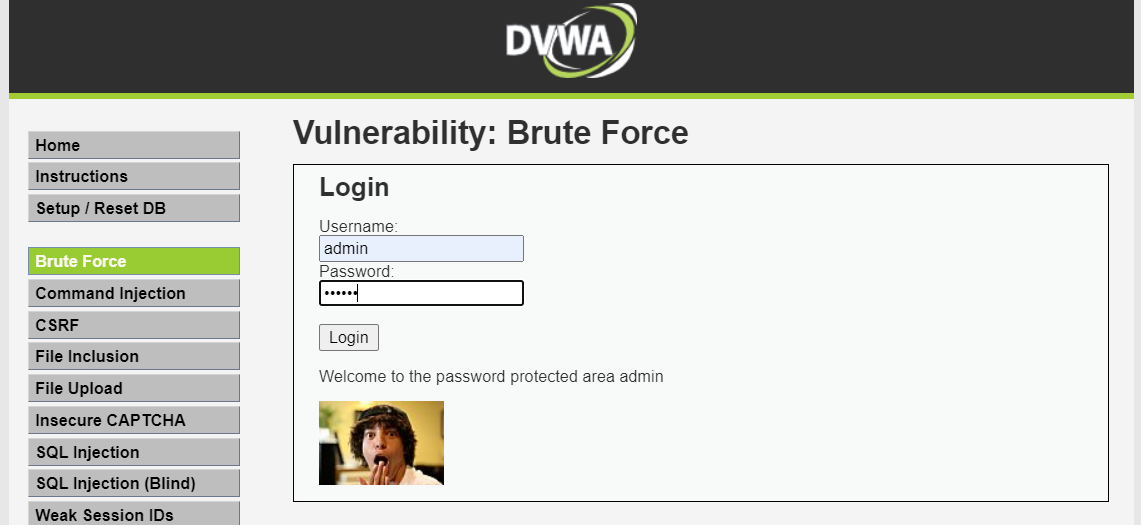Click the DVWA logo in the header

571,41
